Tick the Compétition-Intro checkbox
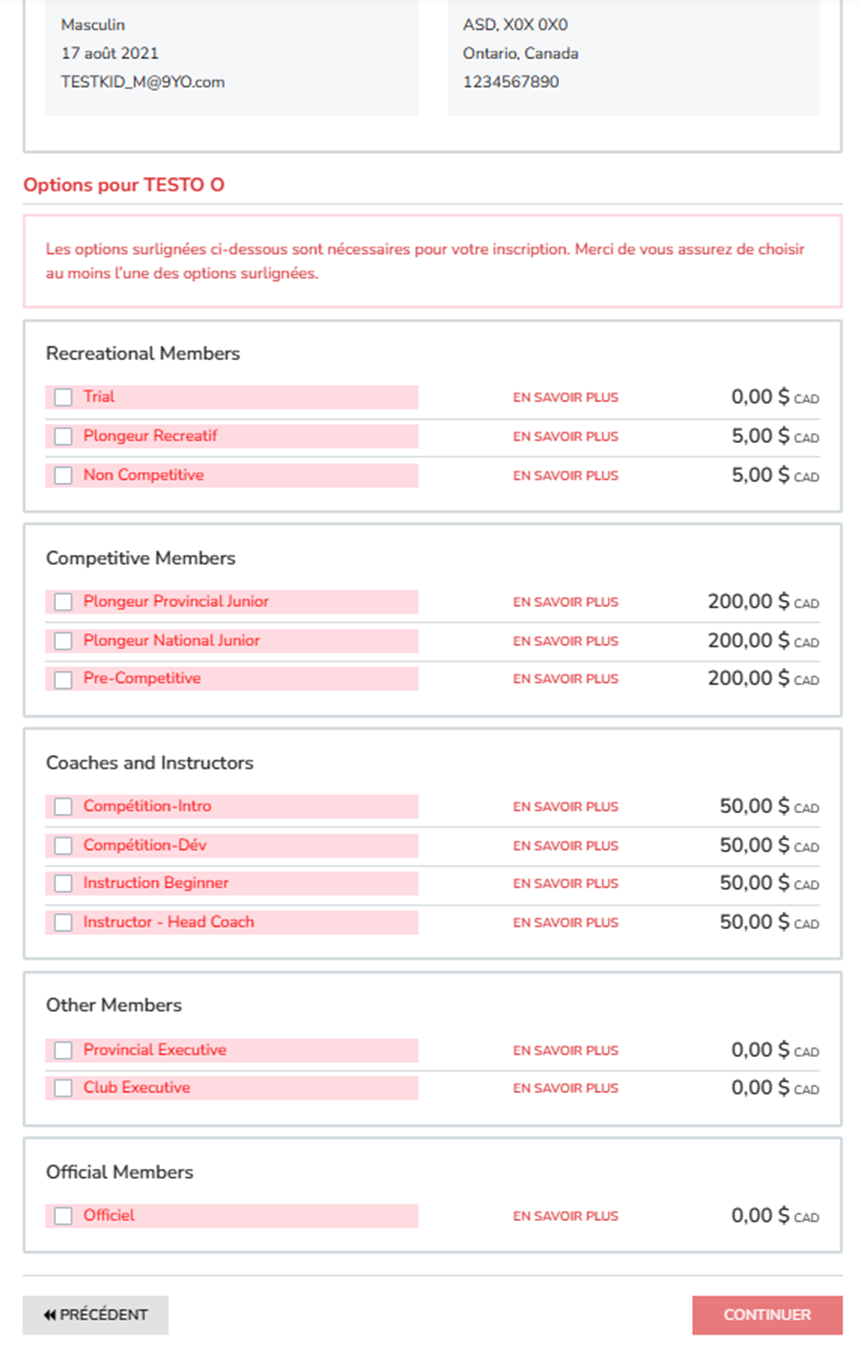The image size is (861, 1350). 63,807
